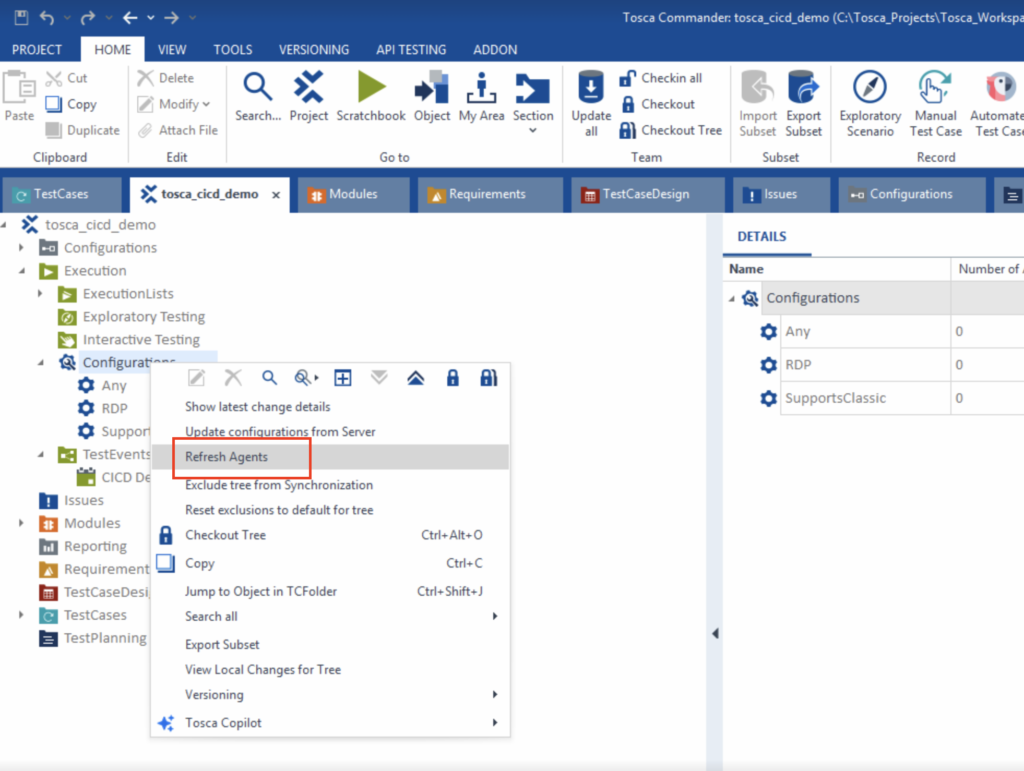Click the Cut button
The height and width of the screenshot is (771, 1024).
[x=66, y=78]
